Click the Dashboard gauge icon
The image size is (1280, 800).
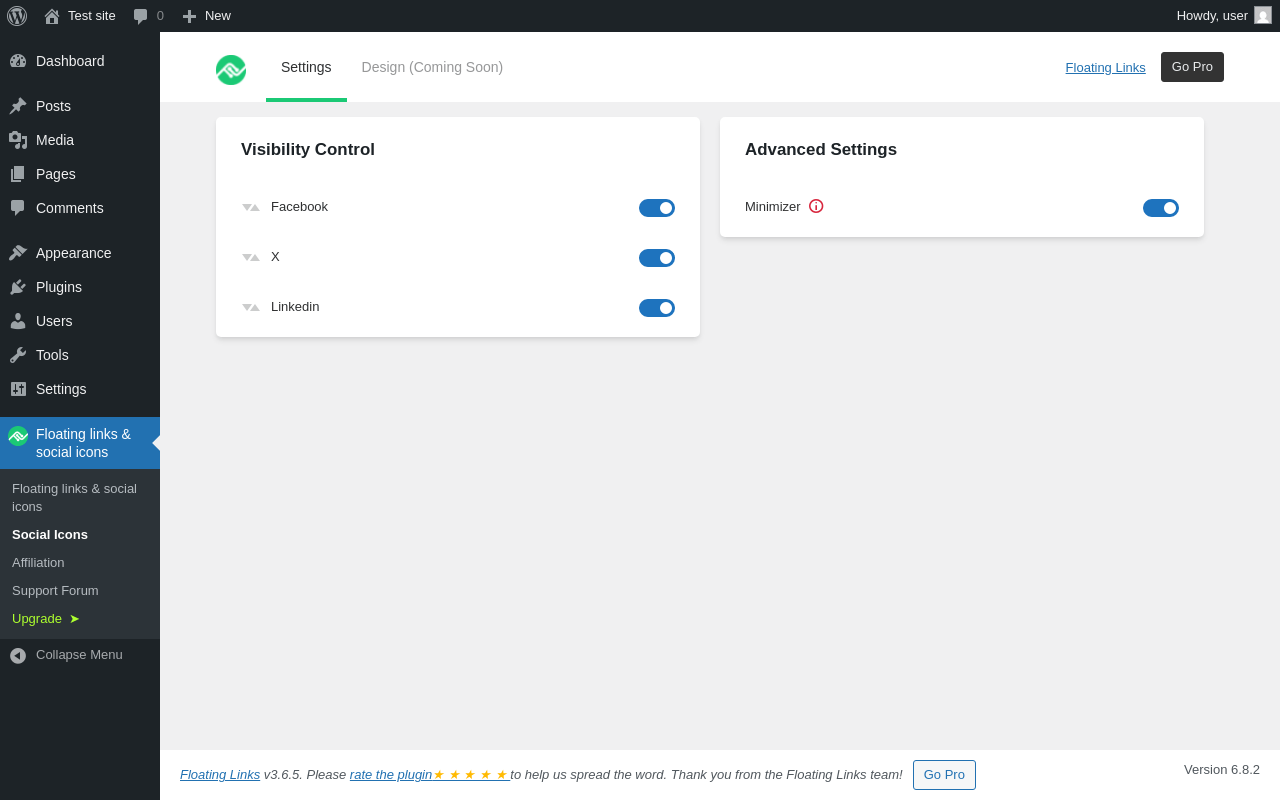(x=18, y=61)
